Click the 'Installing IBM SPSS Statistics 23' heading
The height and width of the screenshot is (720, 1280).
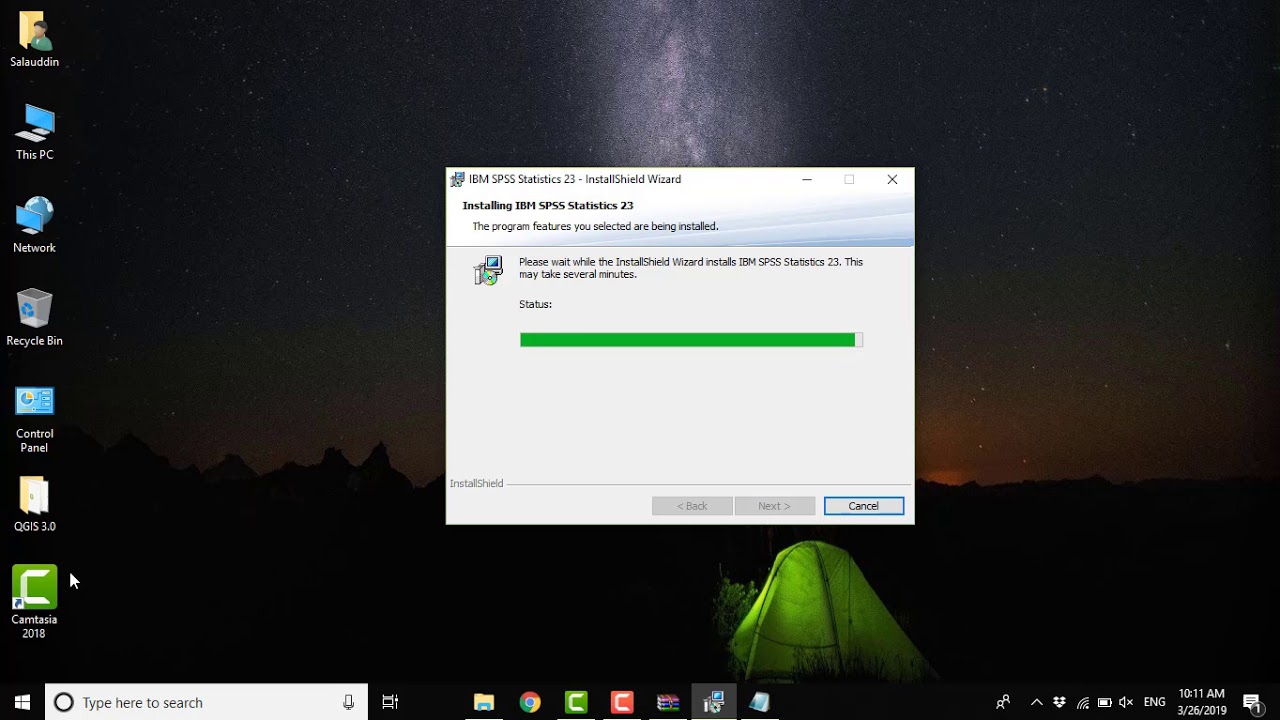[548, 205]
